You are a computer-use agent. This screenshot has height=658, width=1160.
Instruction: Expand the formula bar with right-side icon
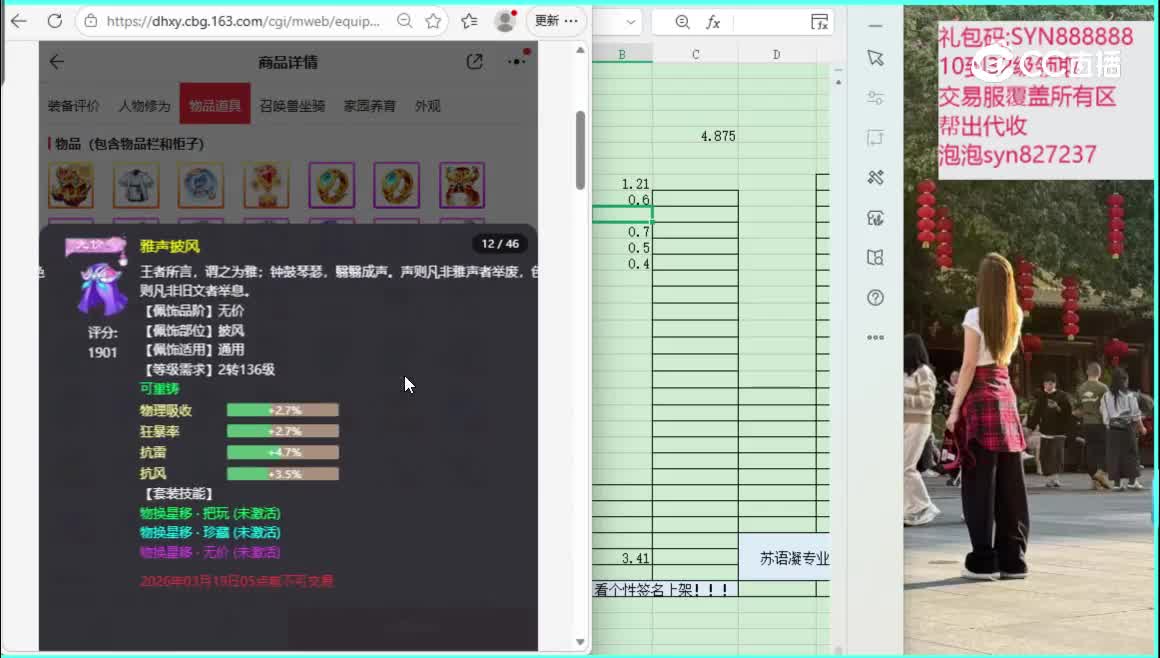(x=819, y=22)
